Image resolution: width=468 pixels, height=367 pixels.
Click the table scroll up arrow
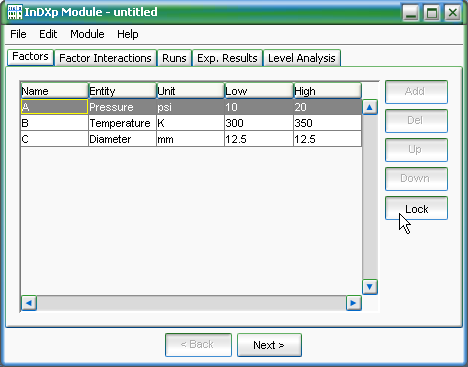[370, 107]
